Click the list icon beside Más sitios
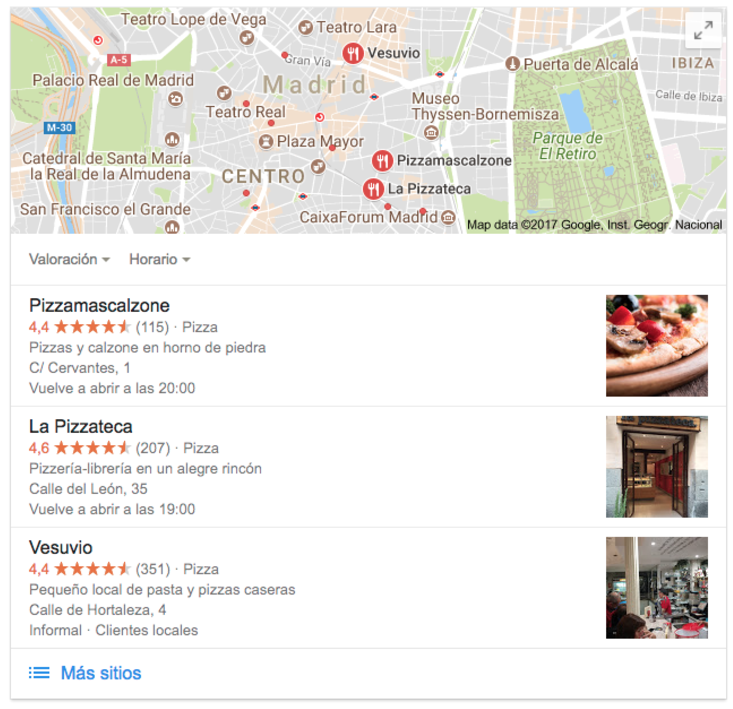The height and width of the screenshot is (709, 733). 39,673
